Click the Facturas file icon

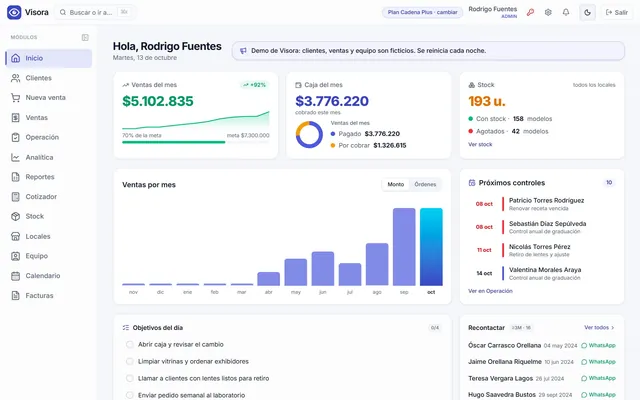click(16, 296)
